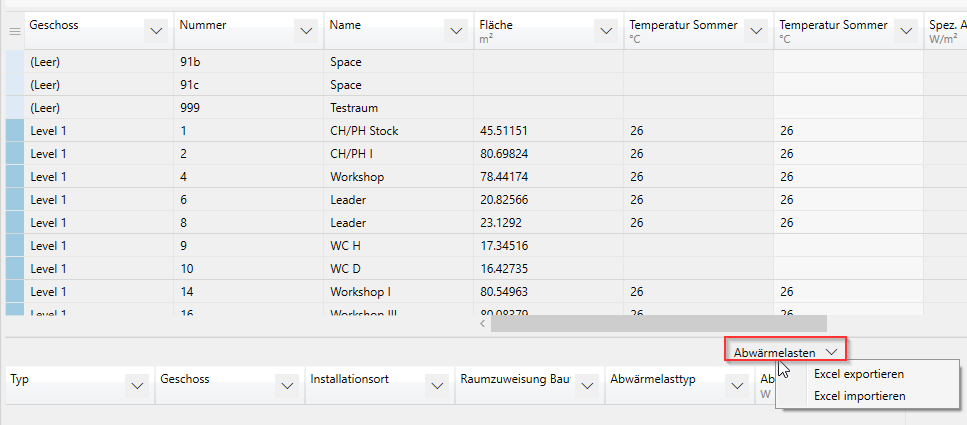Choose Excel exportieren from the menu
This screenshot has height=425, width=967.
[859, 374]
